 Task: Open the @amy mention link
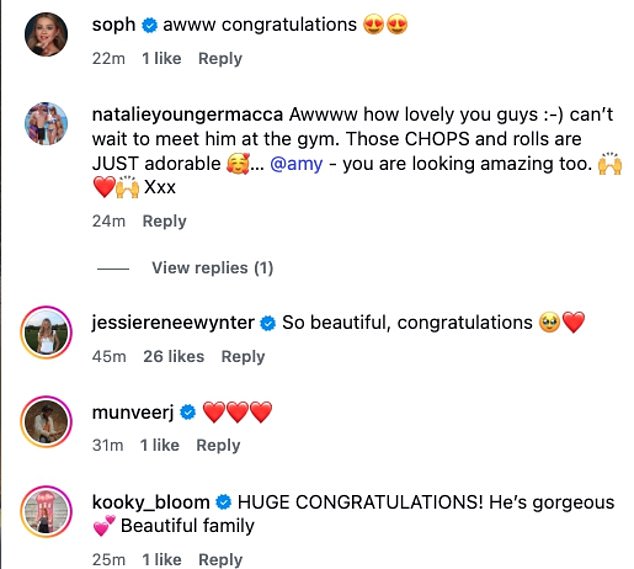(296, 165)
